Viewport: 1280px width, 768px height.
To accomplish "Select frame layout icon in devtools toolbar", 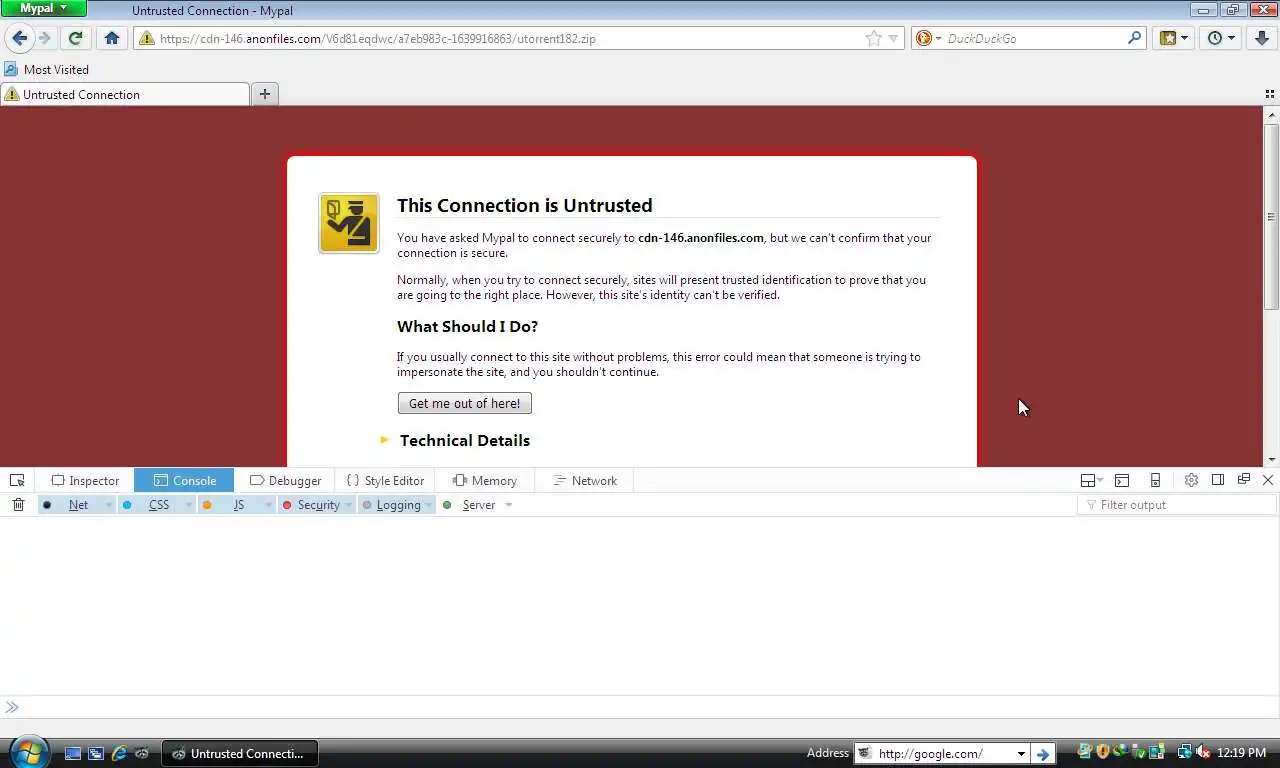I will pyautogui.click(x=1091, y=480).
